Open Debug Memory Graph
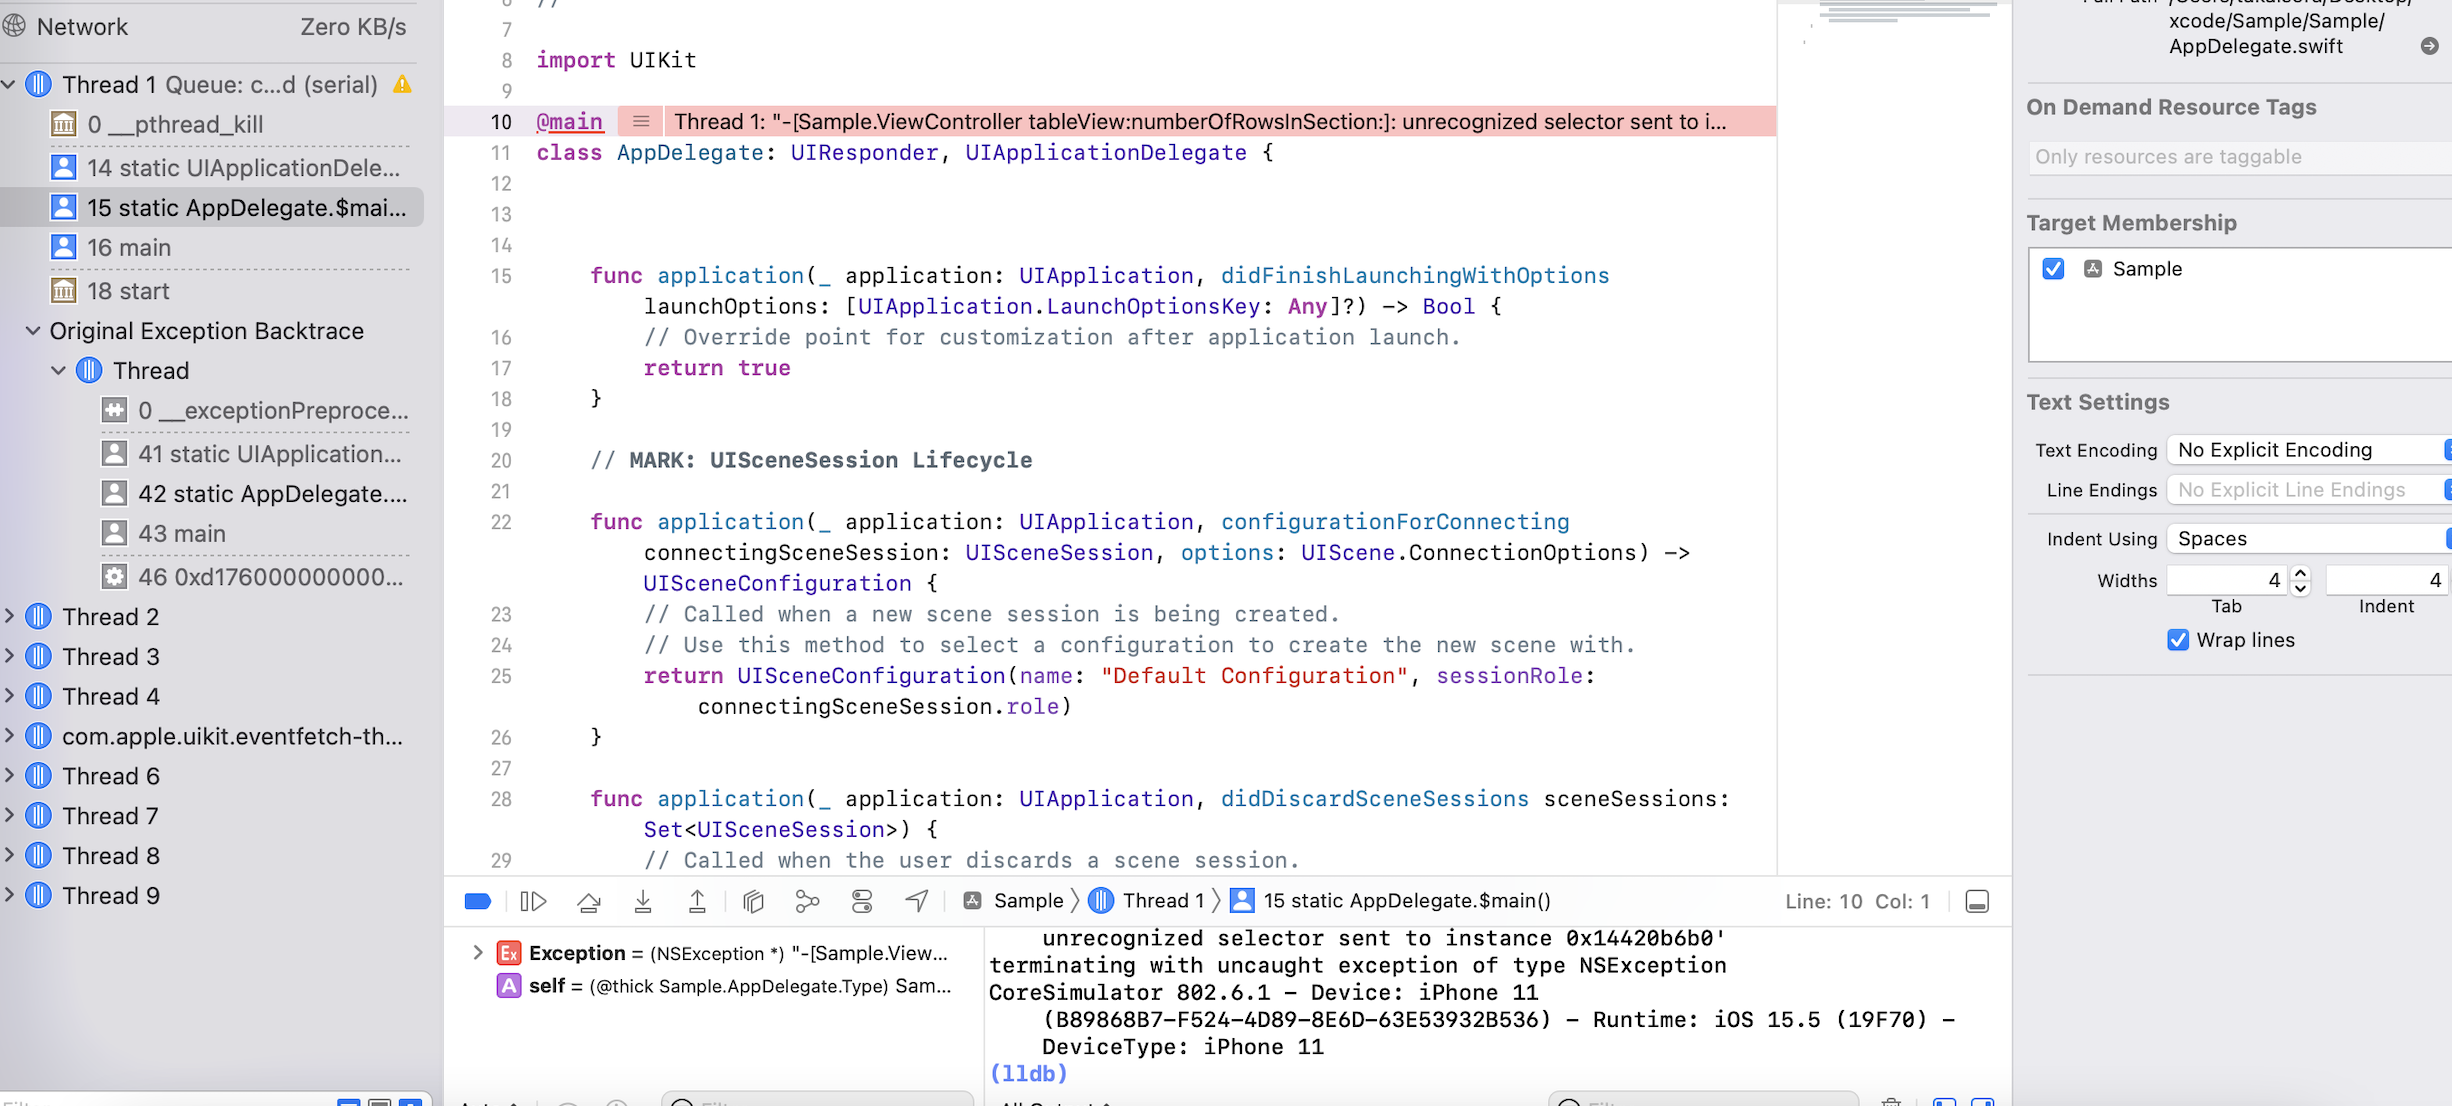The image size is (2452, 1106). tap(807, 901)
